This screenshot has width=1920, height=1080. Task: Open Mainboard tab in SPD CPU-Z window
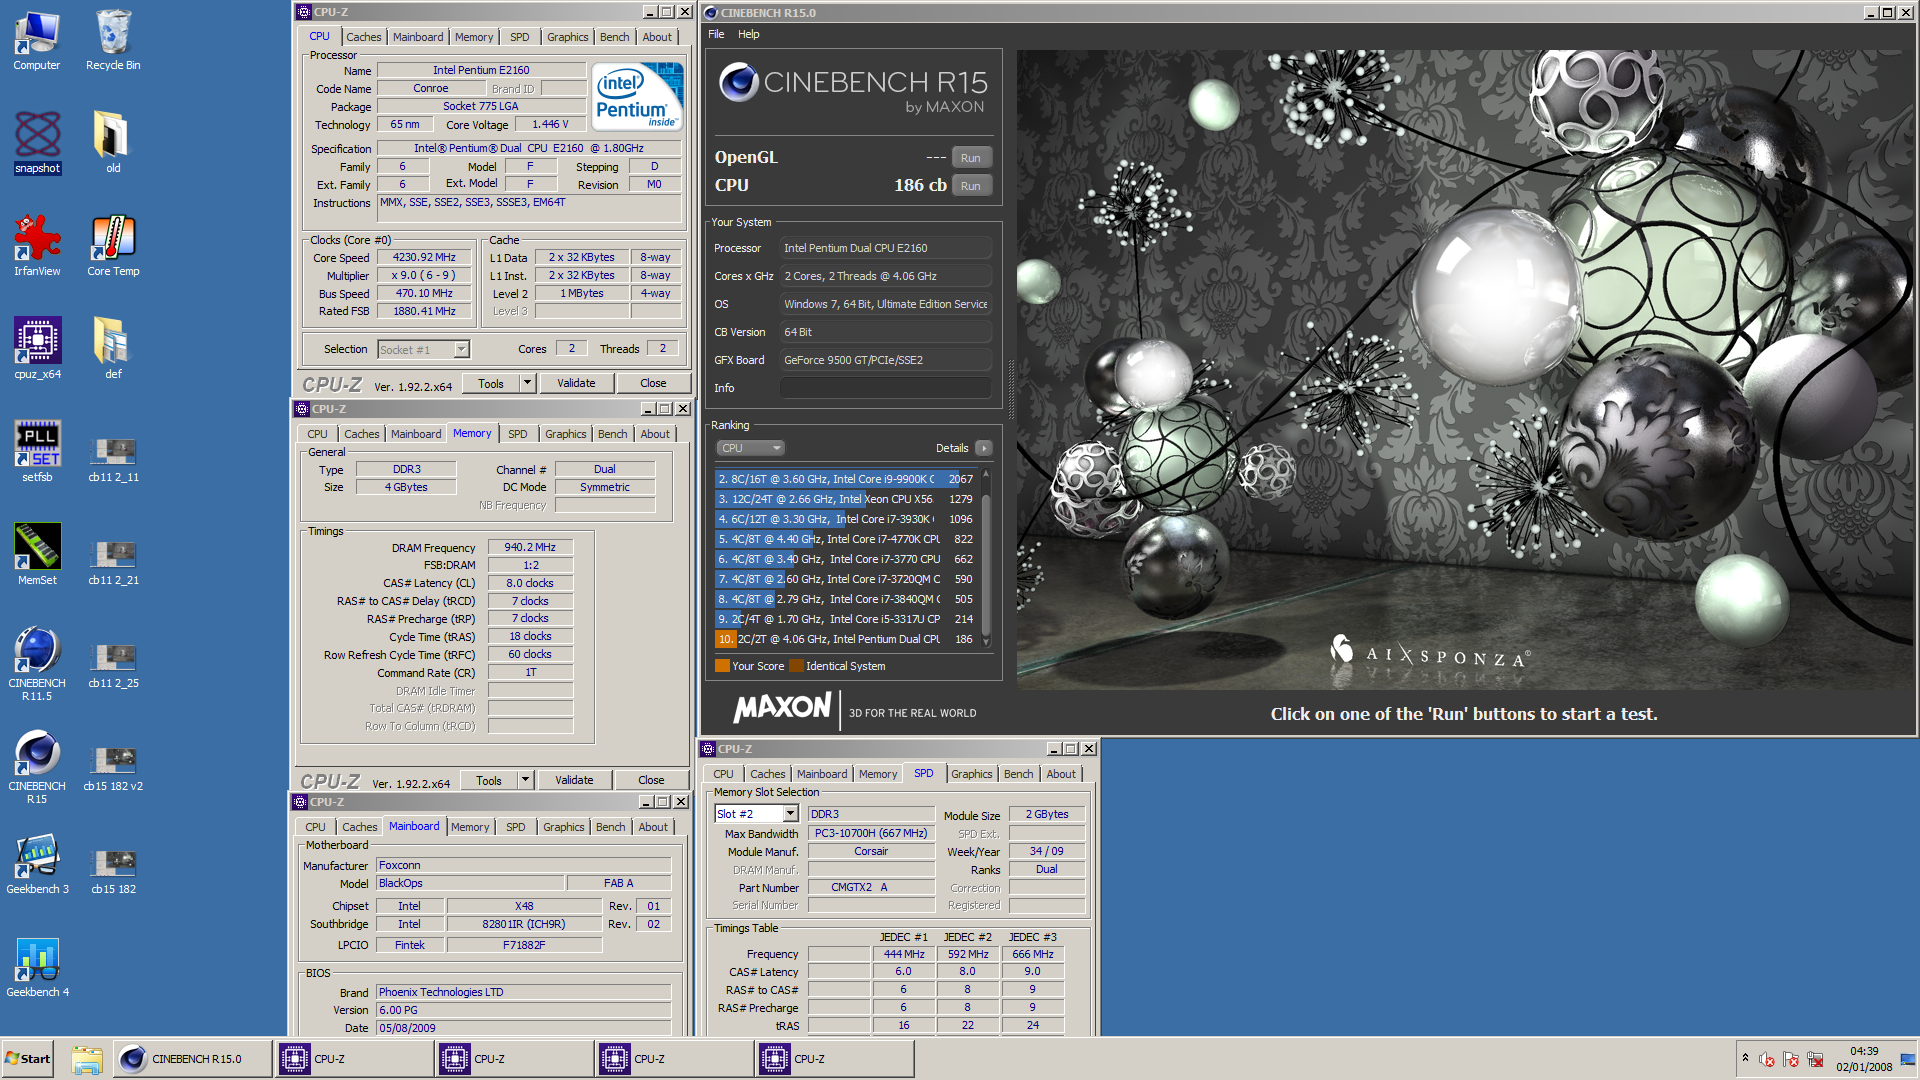[822, 774]
